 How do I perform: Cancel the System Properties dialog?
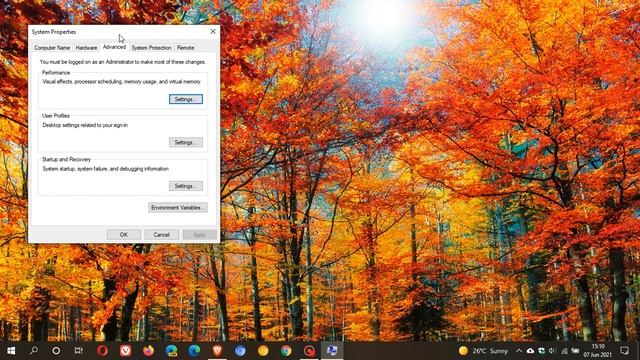coord(161,235)
